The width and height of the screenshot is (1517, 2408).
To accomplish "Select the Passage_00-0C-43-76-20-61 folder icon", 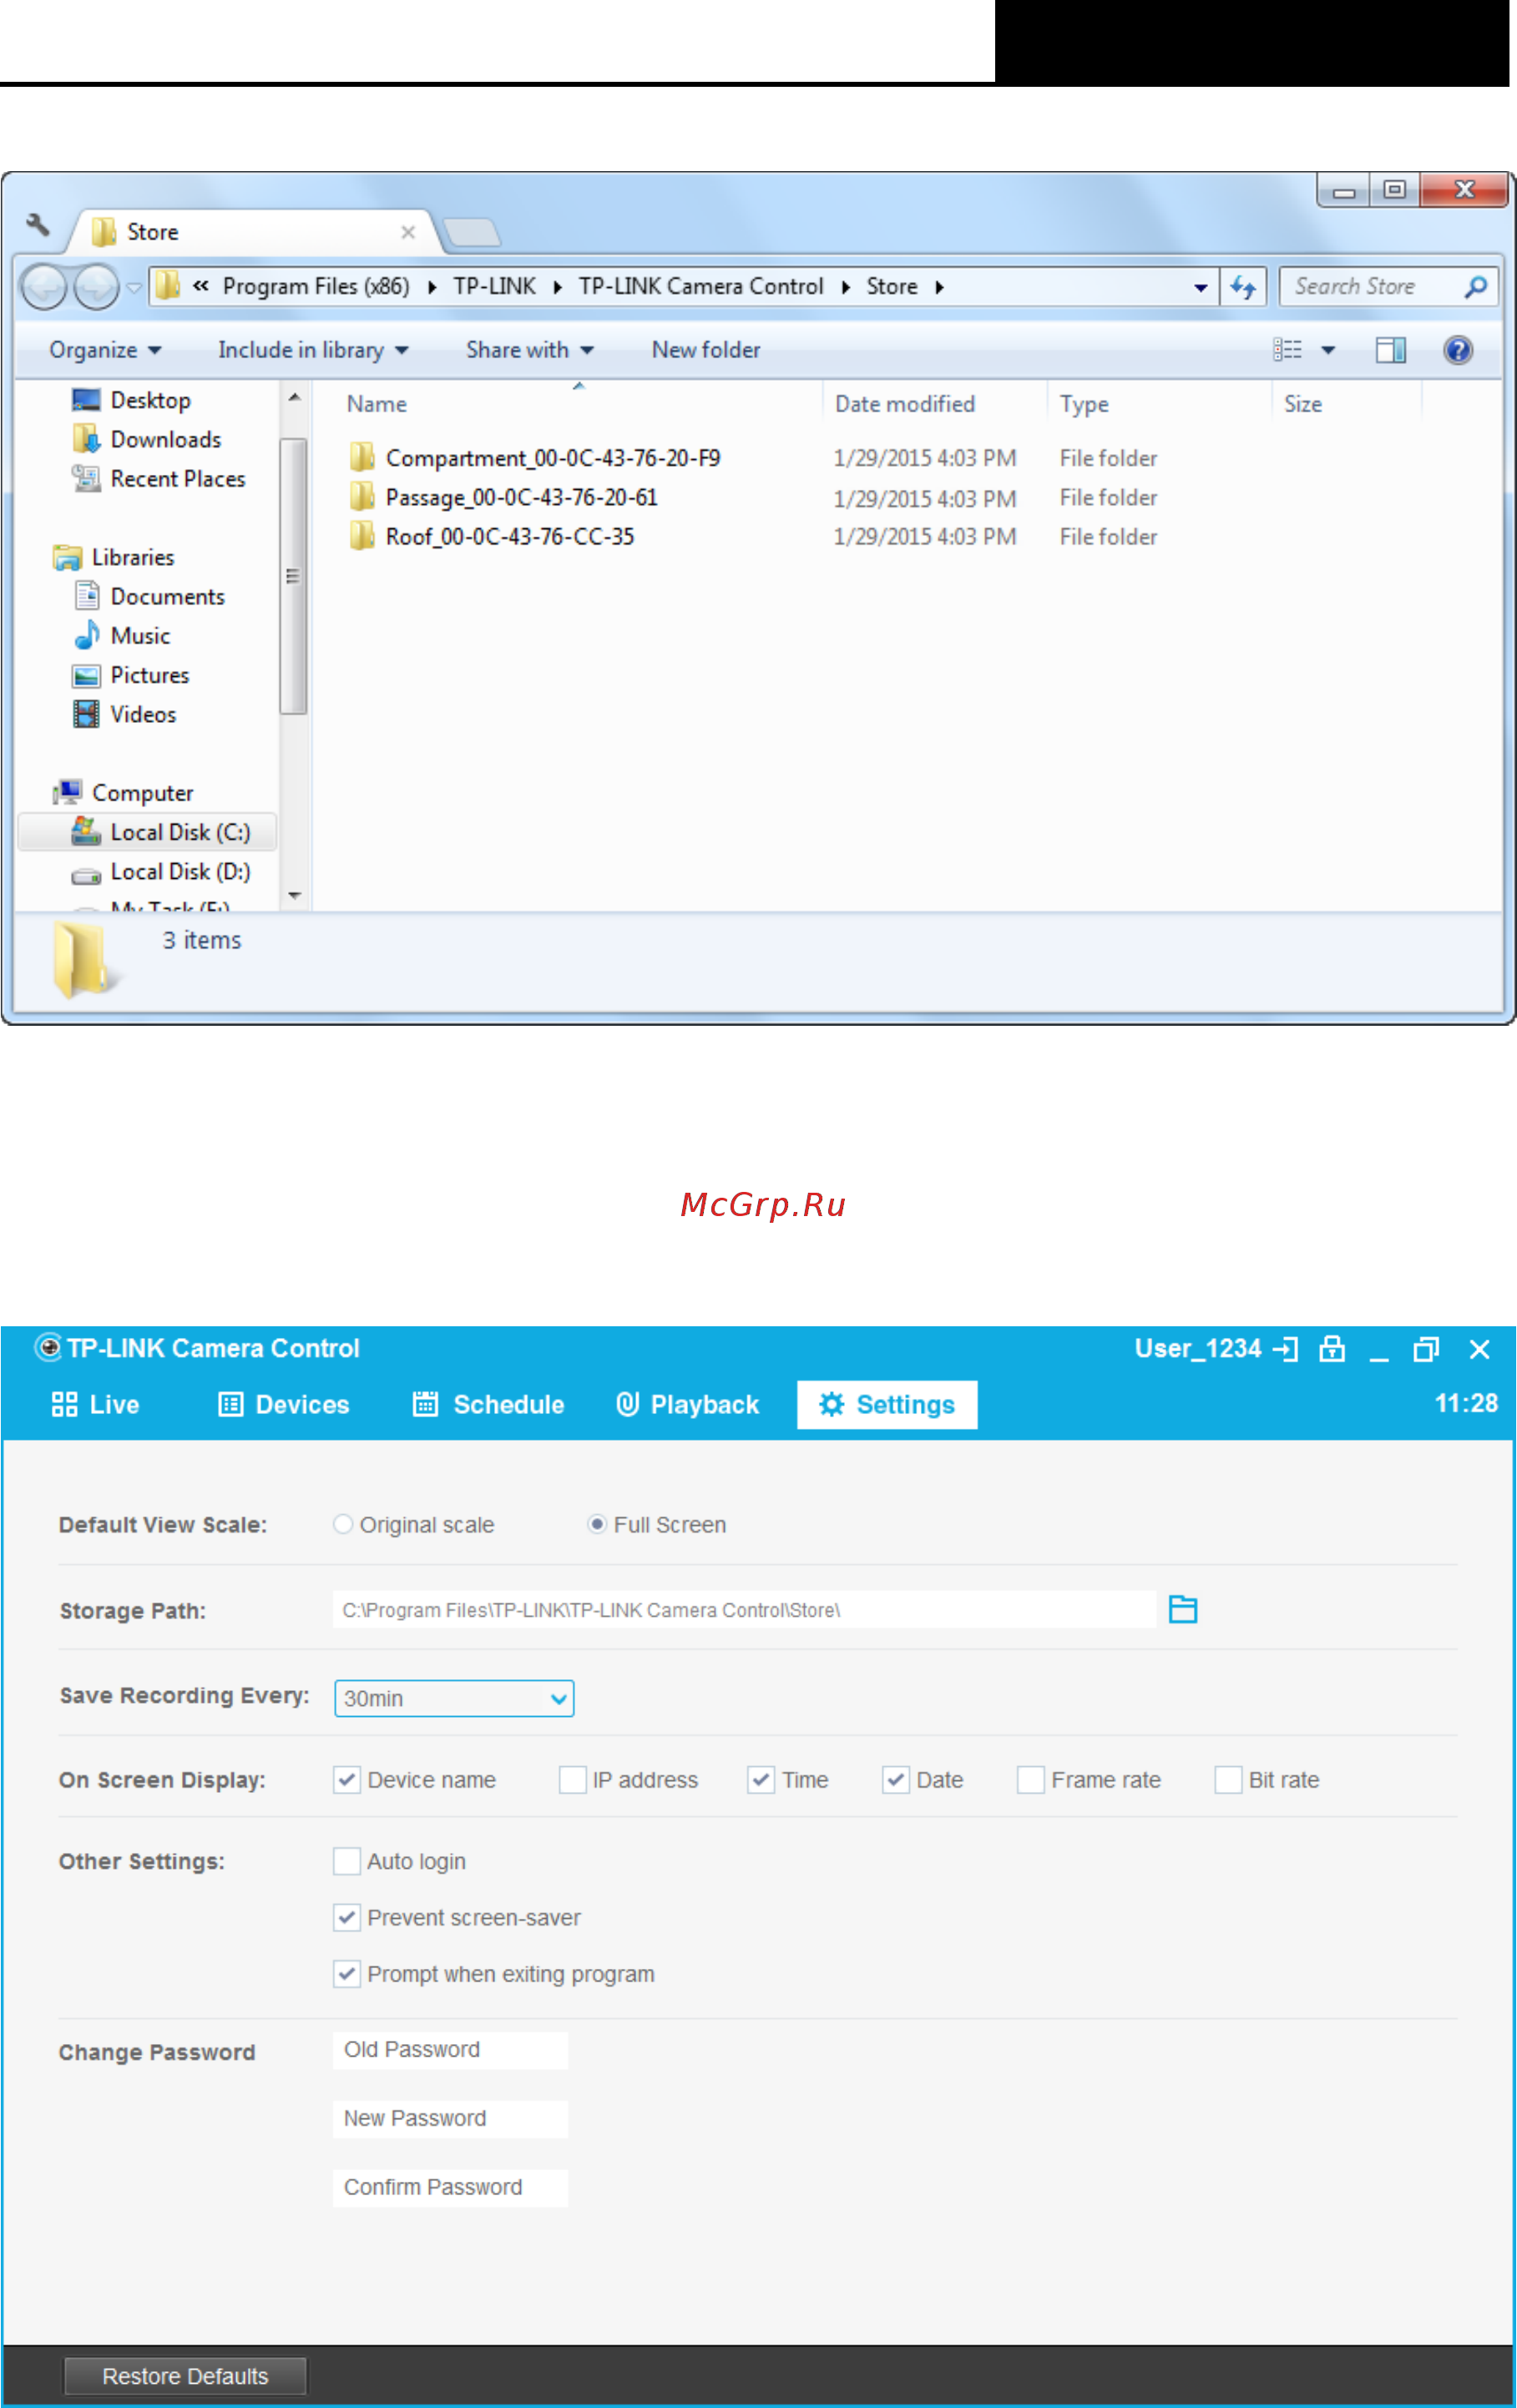I will [362, 496].
